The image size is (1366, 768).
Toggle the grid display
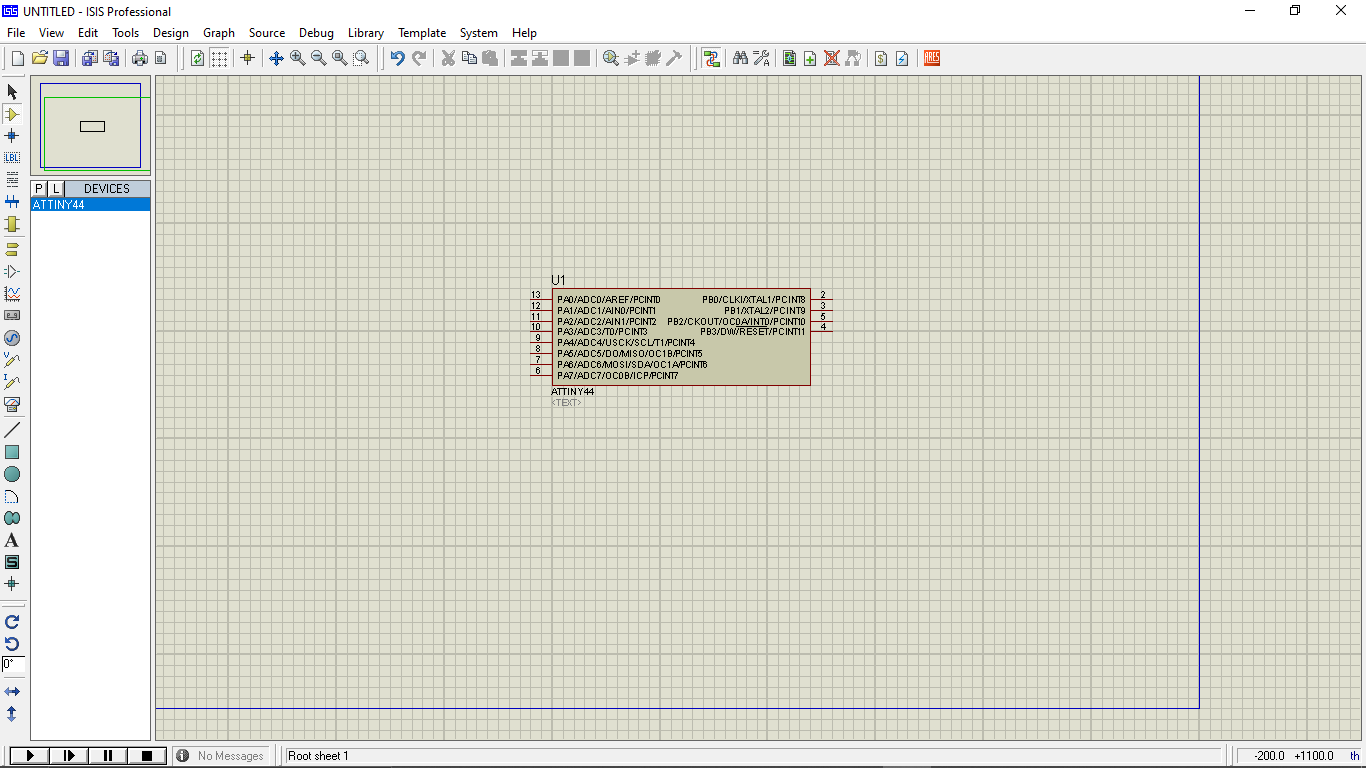219,58
